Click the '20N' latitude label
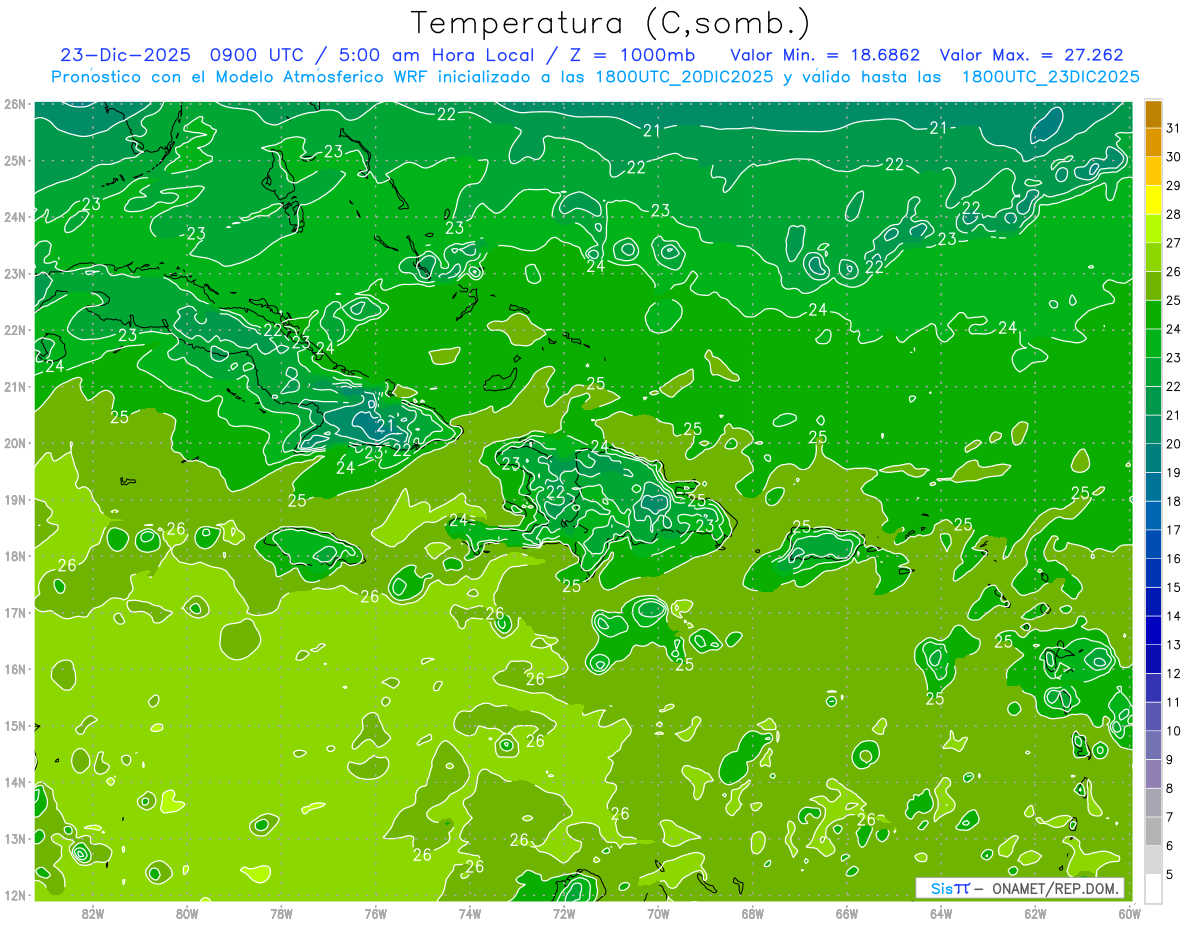Screen dimensions: 1200x927 pos(14,443)
